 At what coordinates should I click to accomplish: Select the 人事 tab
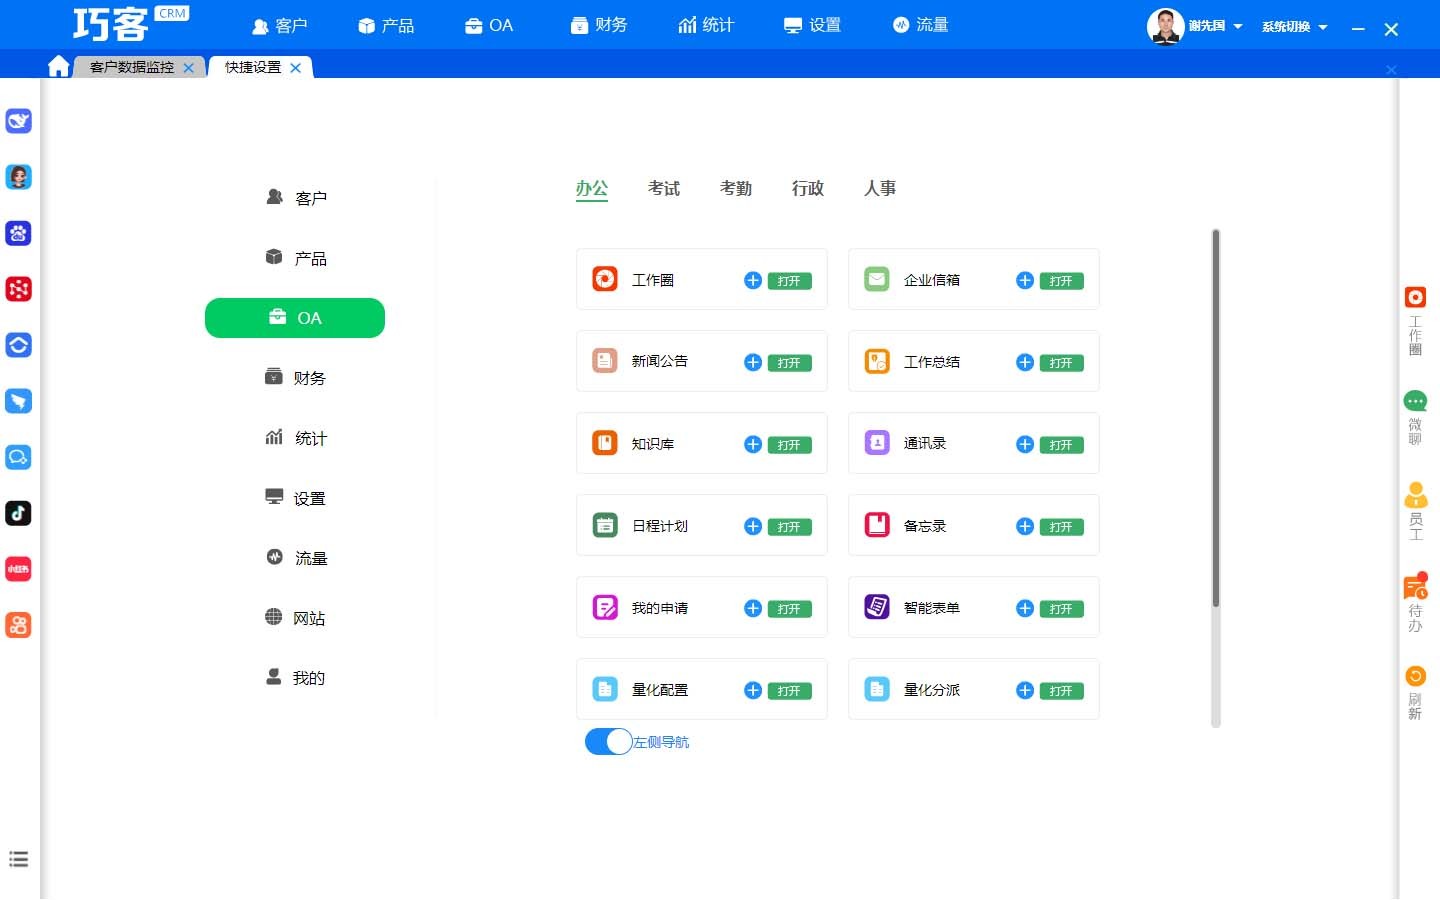pos(879,188)
